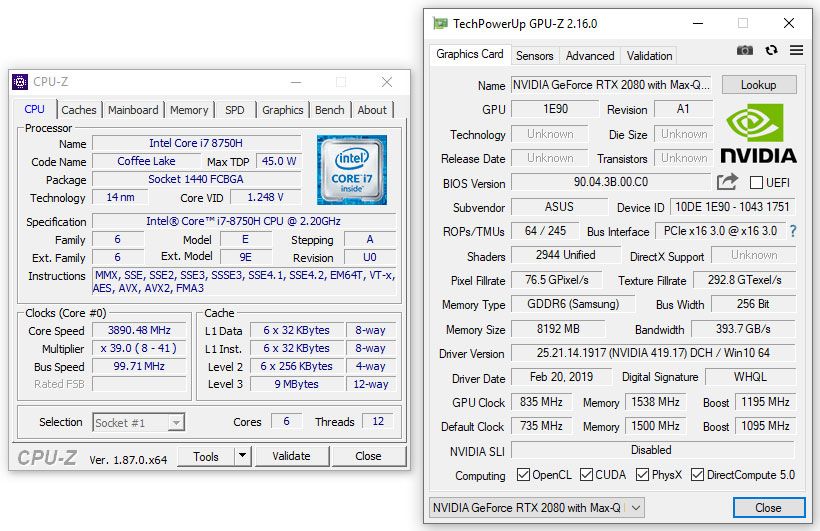Screen dimensions: 820x531
Task: Click the Digital Signature value WHQL
Action: click(750, 377)
